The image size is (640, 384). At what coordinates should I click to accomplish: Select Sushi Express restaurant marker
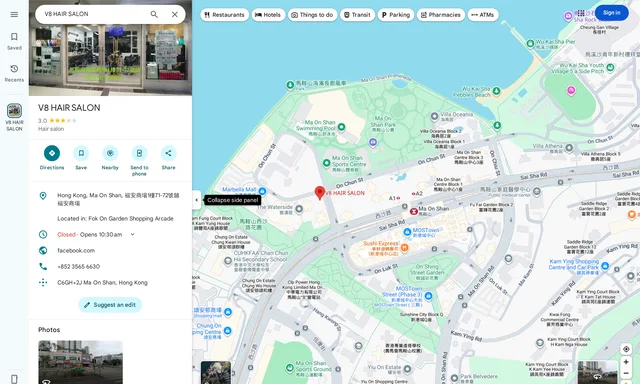(404, 247)
